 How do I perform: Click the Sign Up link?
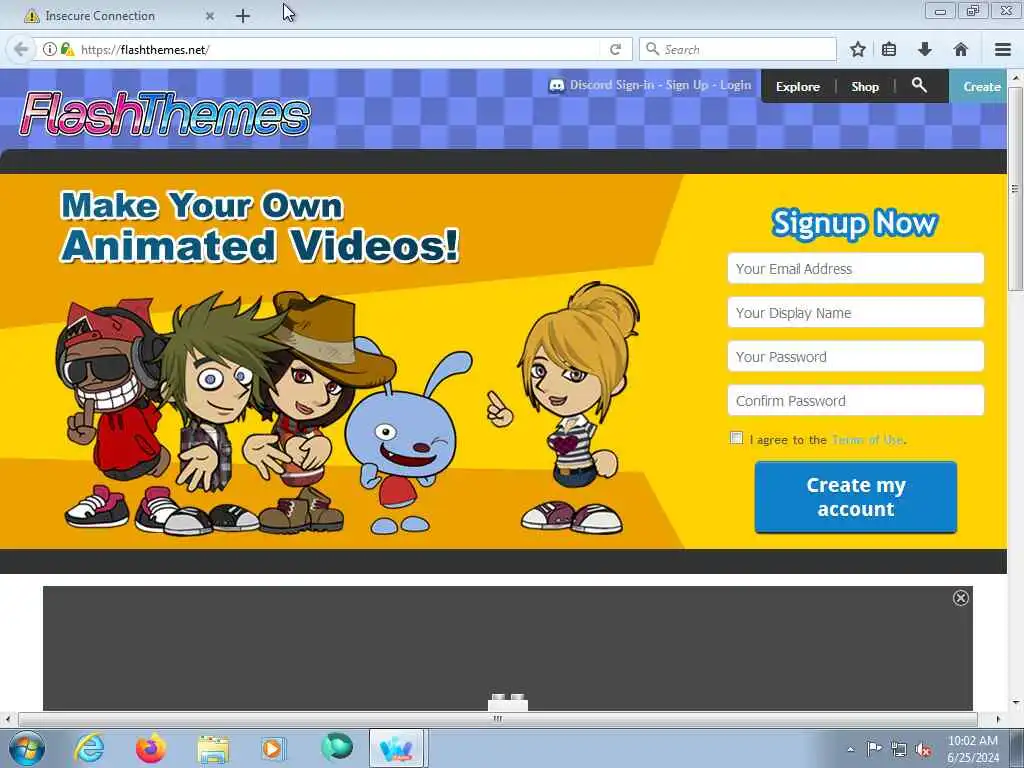tap(687, 85)
